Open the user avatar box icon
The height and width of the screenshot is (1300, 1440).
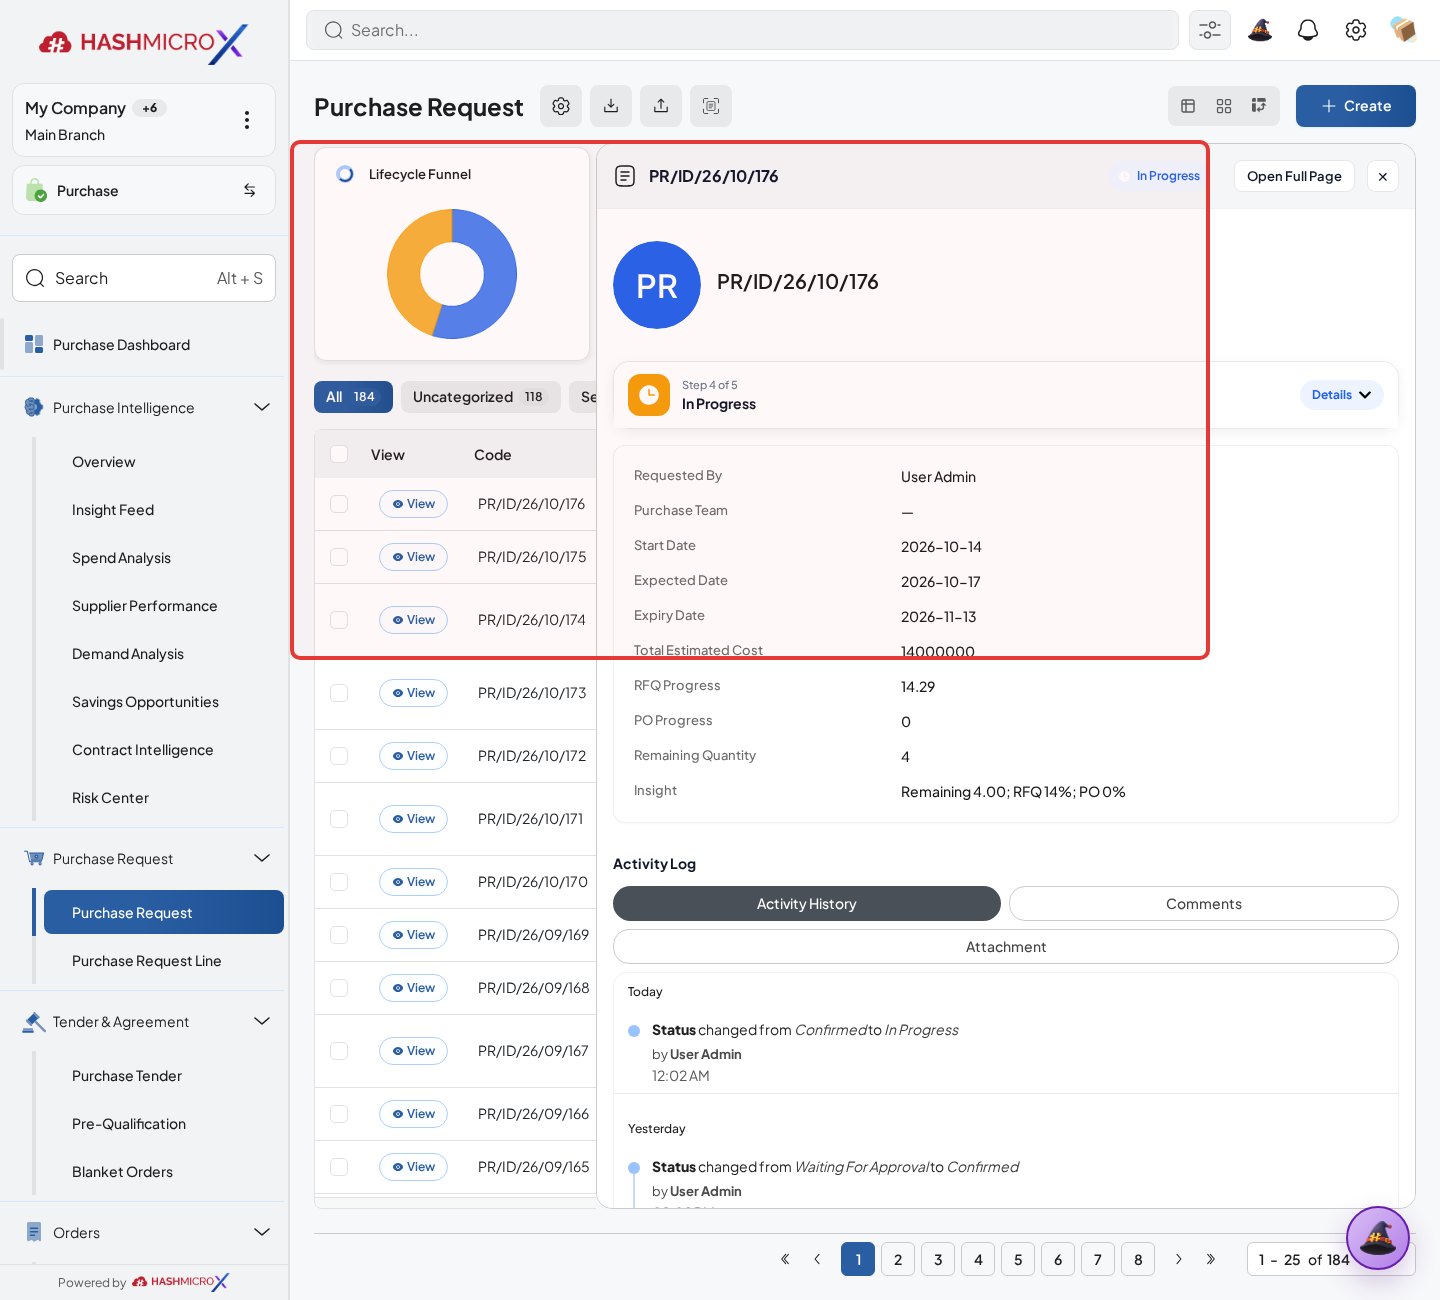(1404, 30)
